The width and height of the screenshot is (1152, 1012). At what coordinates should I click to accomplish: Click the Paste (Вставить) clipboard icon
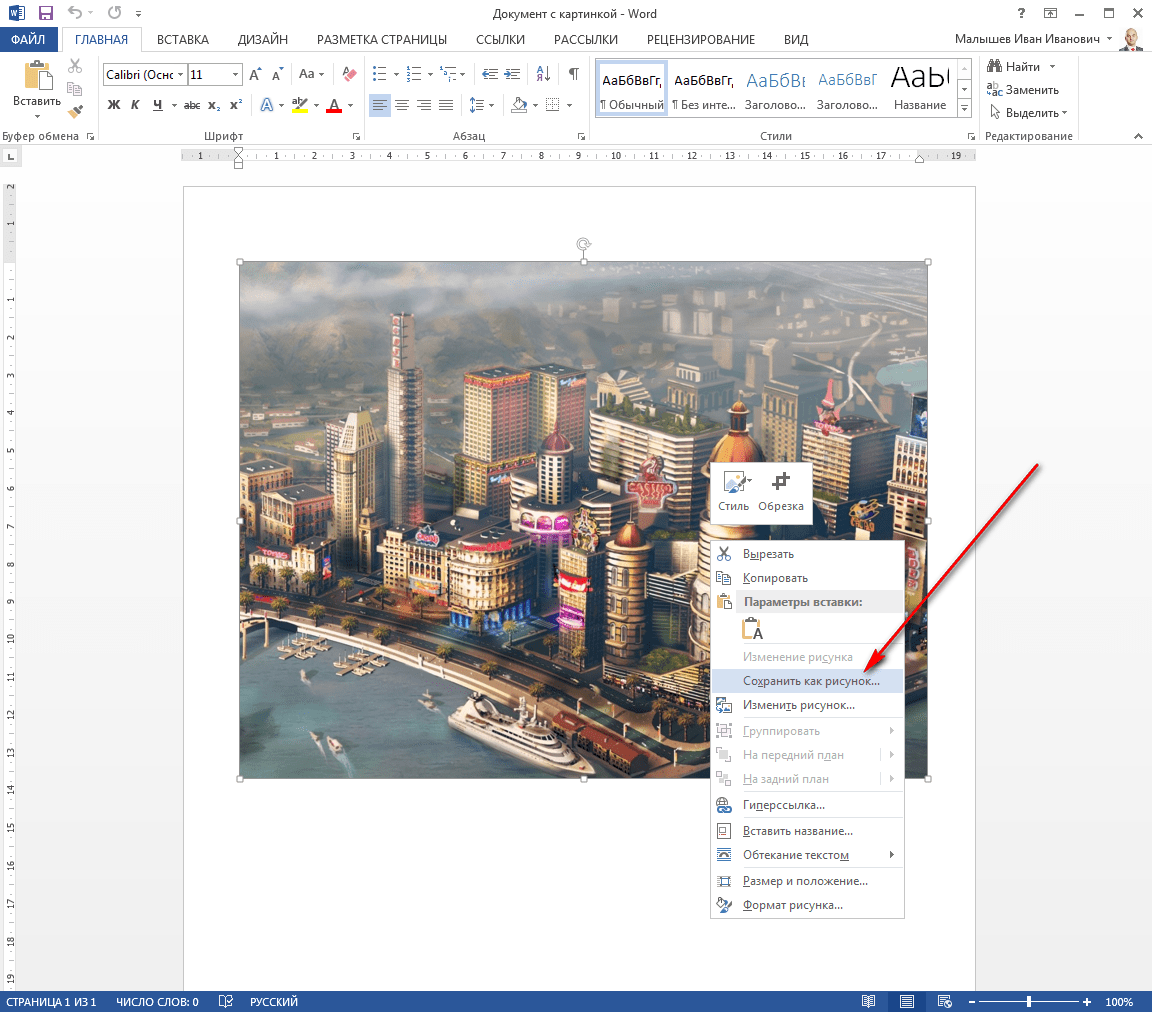[37, 76]
